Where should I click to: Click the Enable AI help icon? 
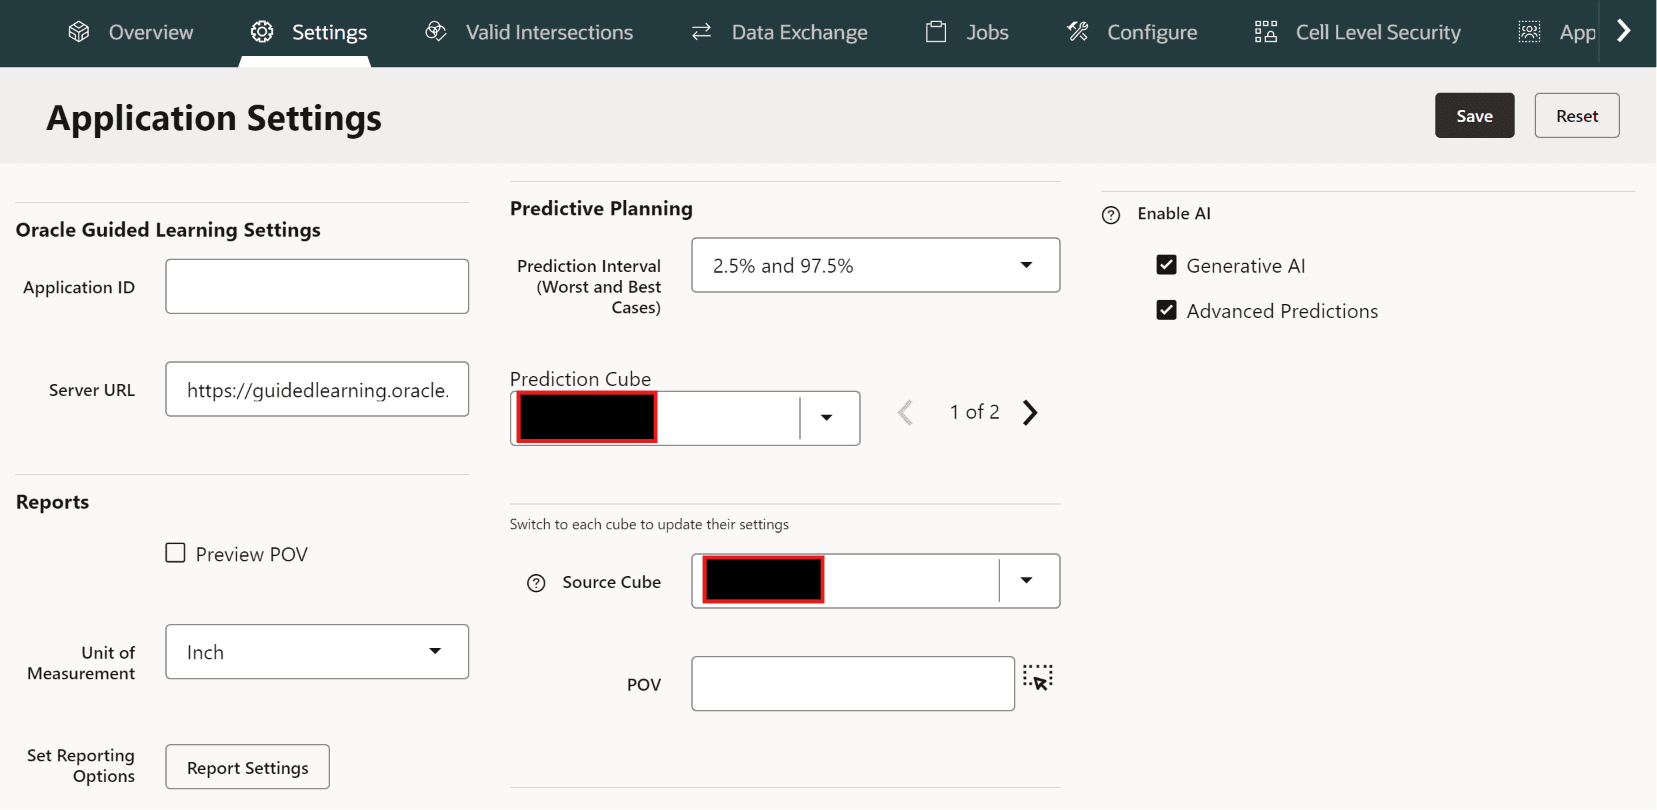pyautogui.click(x=1111, y=215)
